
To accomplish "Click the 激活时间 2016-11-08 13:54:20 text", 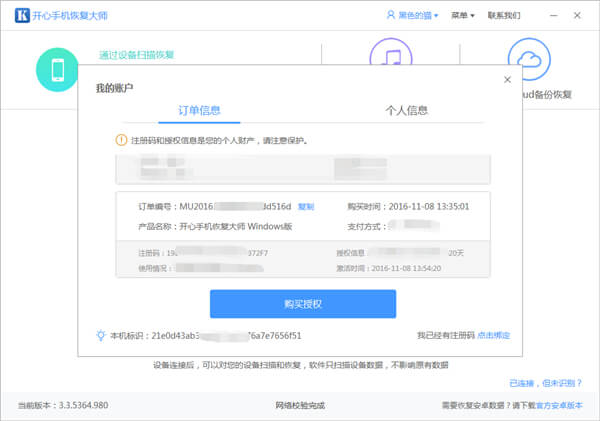I will 388,268.
